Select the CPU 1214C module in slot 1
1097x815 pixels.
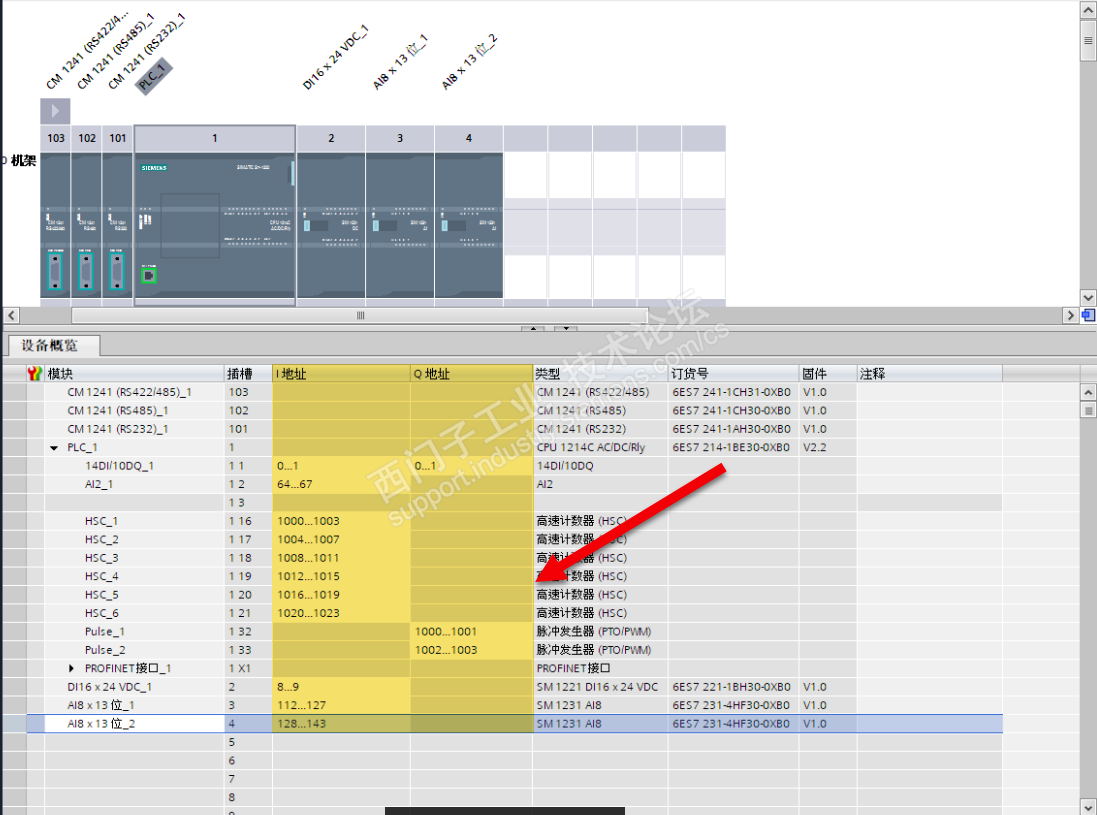point(215,225)
